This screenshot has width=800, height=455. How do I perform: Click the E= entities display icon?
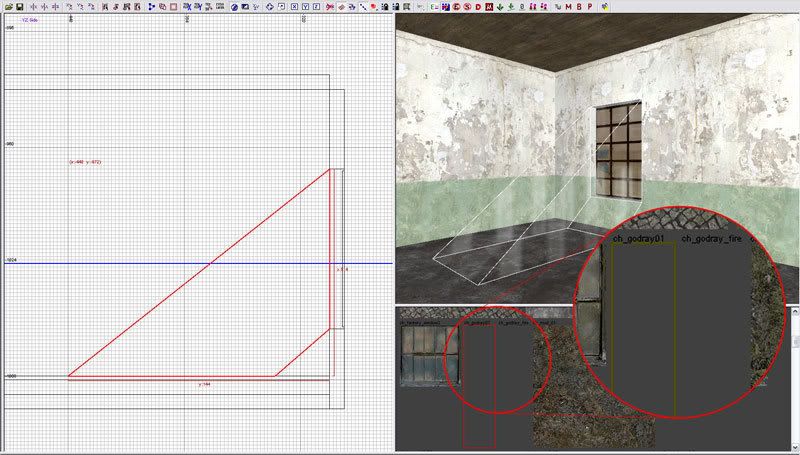[433, 7]
